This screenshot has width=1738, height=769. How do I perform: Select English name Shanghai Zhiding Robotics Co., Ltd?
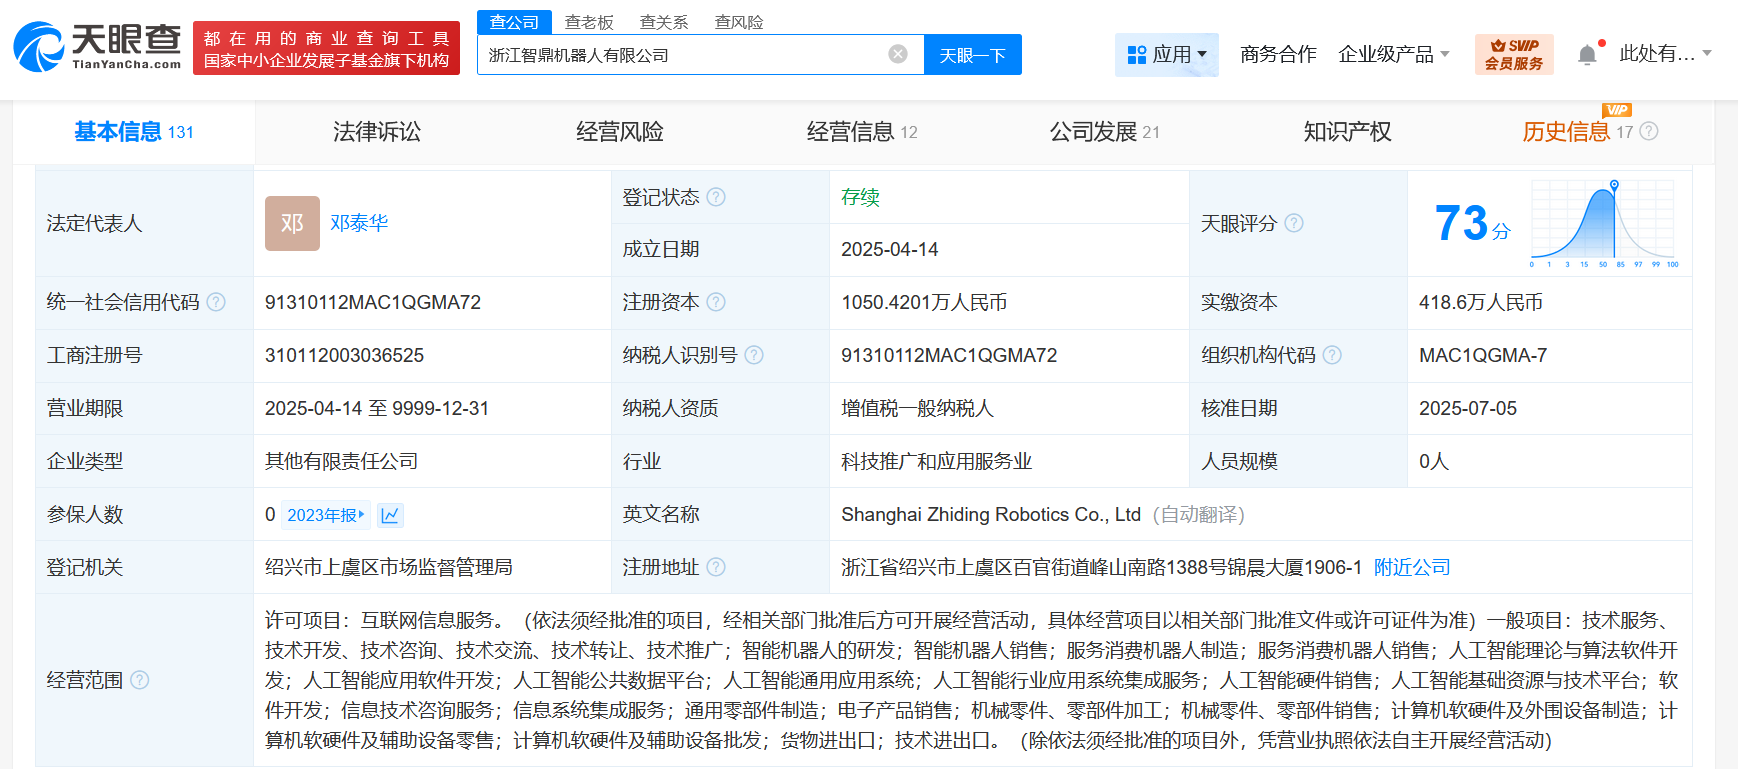991,514
